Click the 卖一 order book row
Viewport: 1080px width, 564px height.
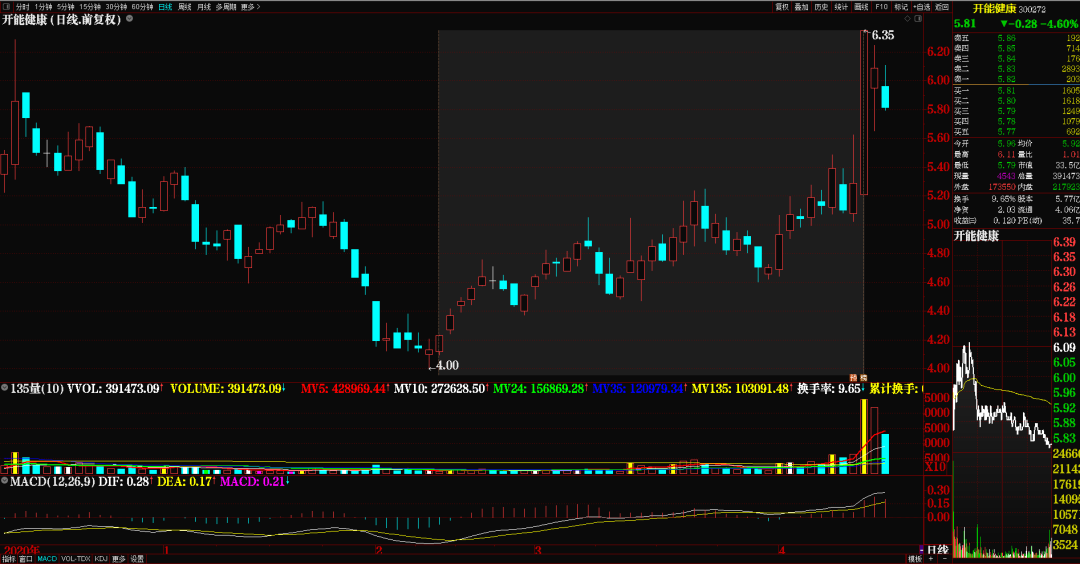tap(1017, 79)
